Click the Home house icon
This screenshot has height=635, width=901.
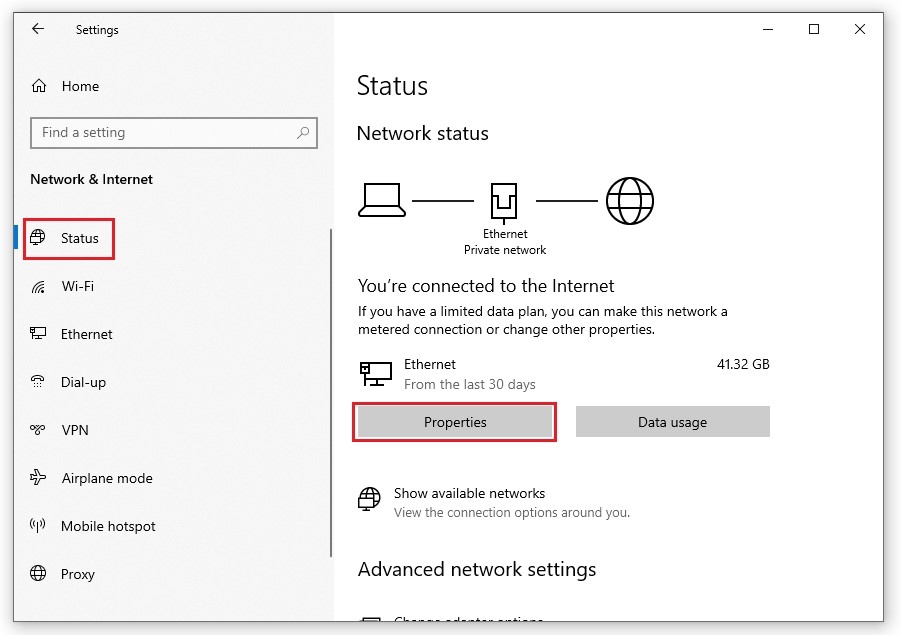[39, 86]
